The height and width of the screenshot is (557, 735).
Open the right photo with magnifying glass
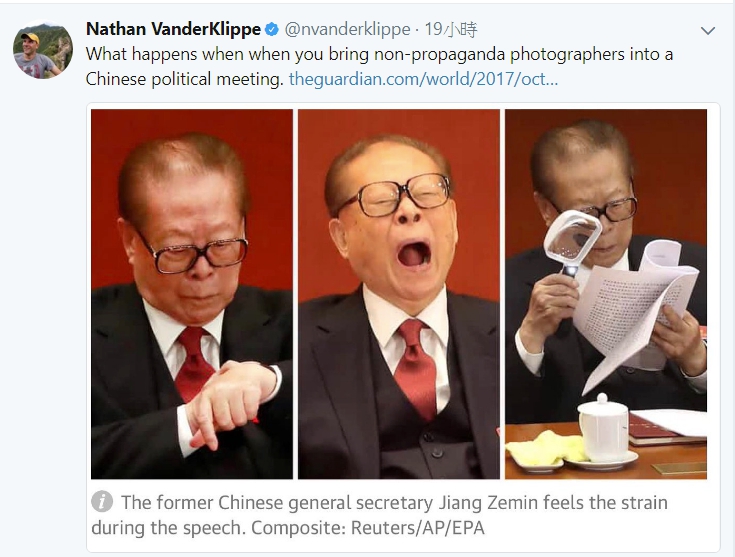(606, 294)
